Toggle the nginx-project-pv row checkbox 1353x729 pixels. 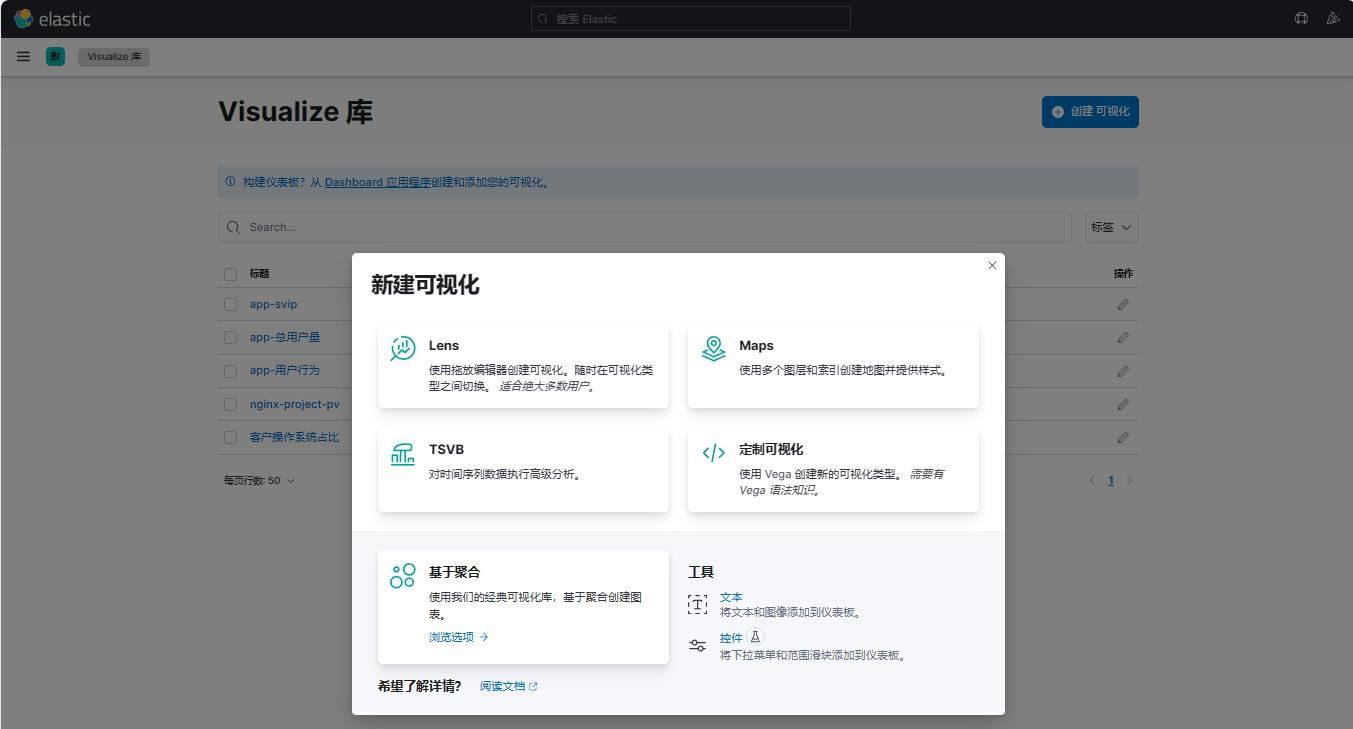tap(231, 404)
